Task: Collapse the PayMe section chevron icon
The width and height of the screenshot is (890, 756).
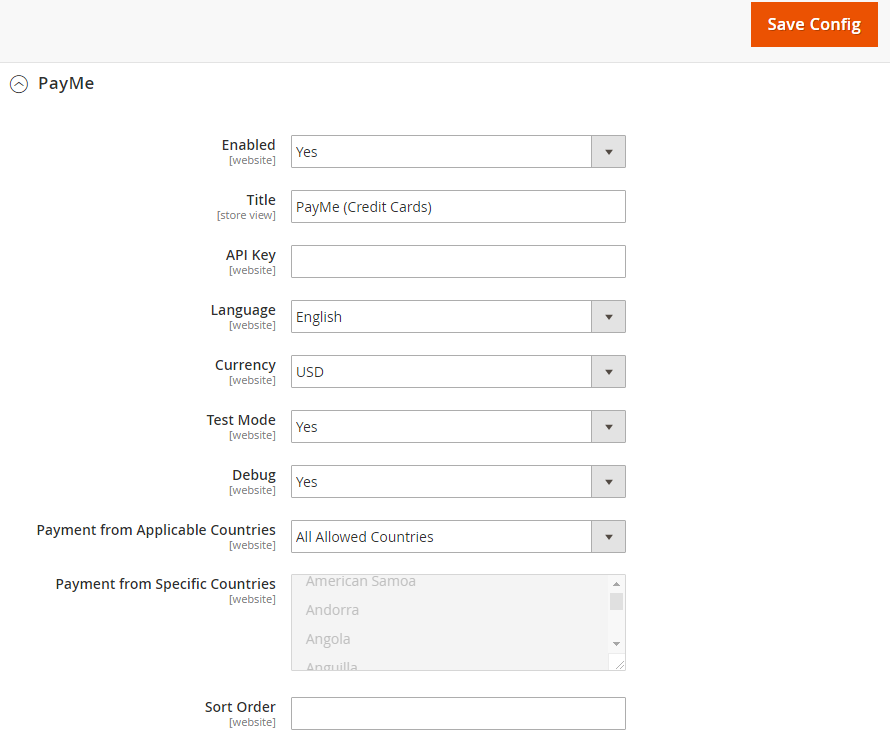Action: pos(19,85)
